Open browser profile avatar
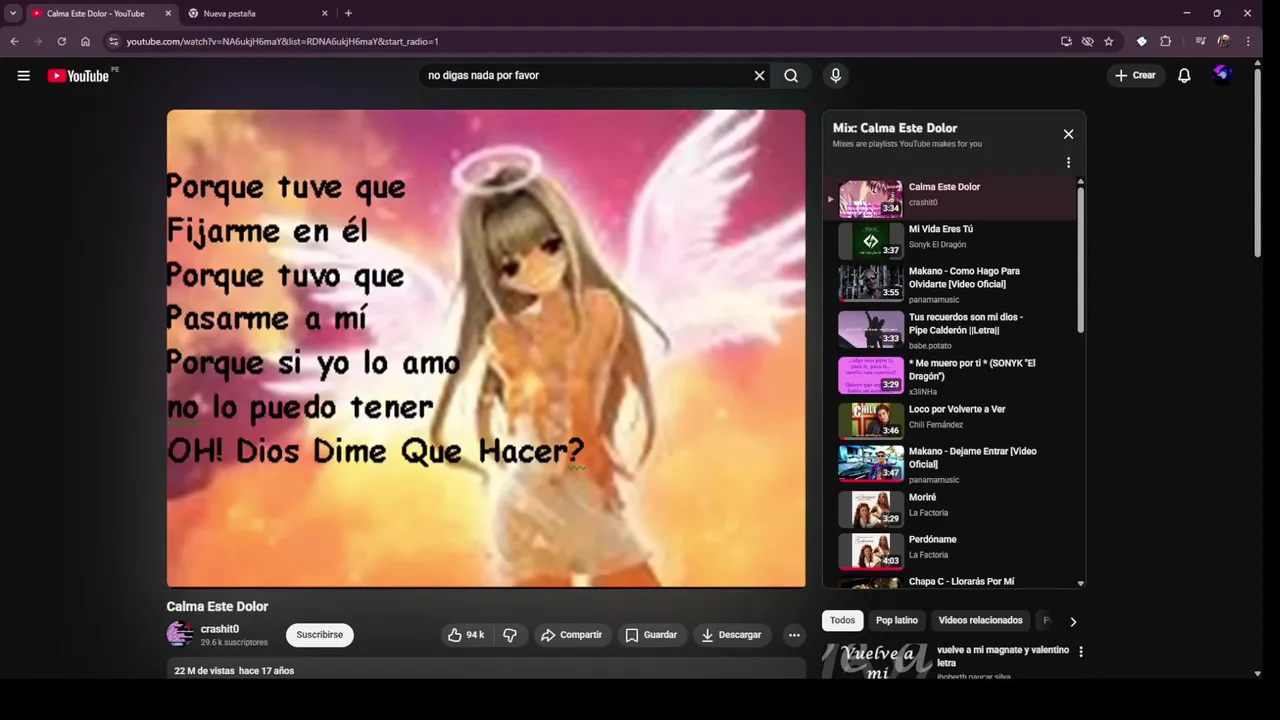 tap(1224, 41)
